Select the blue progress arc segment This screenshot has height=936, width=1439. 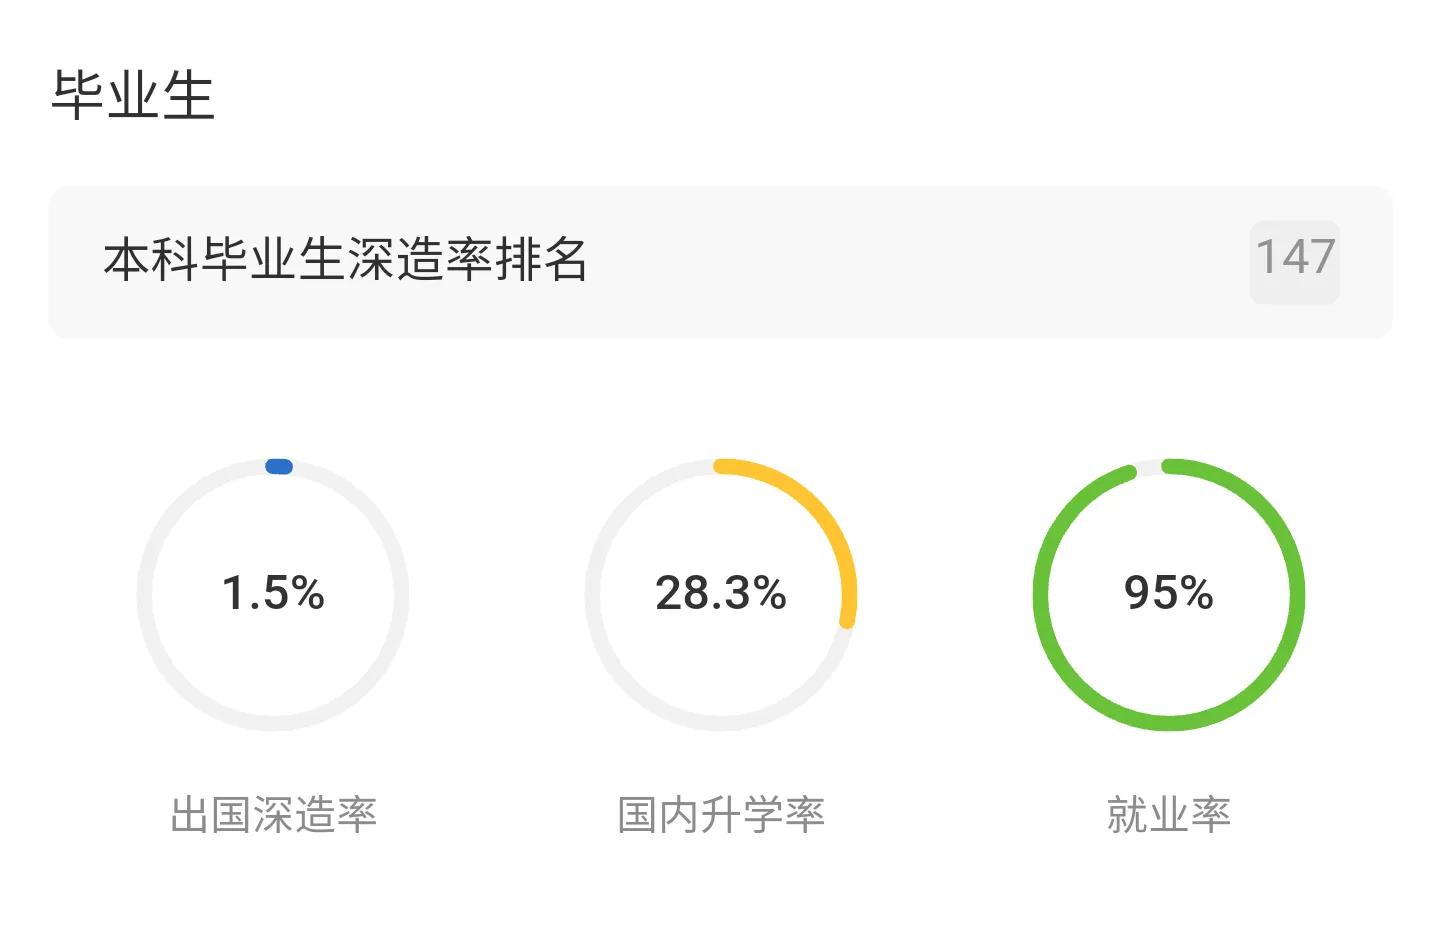pos(277,465)
